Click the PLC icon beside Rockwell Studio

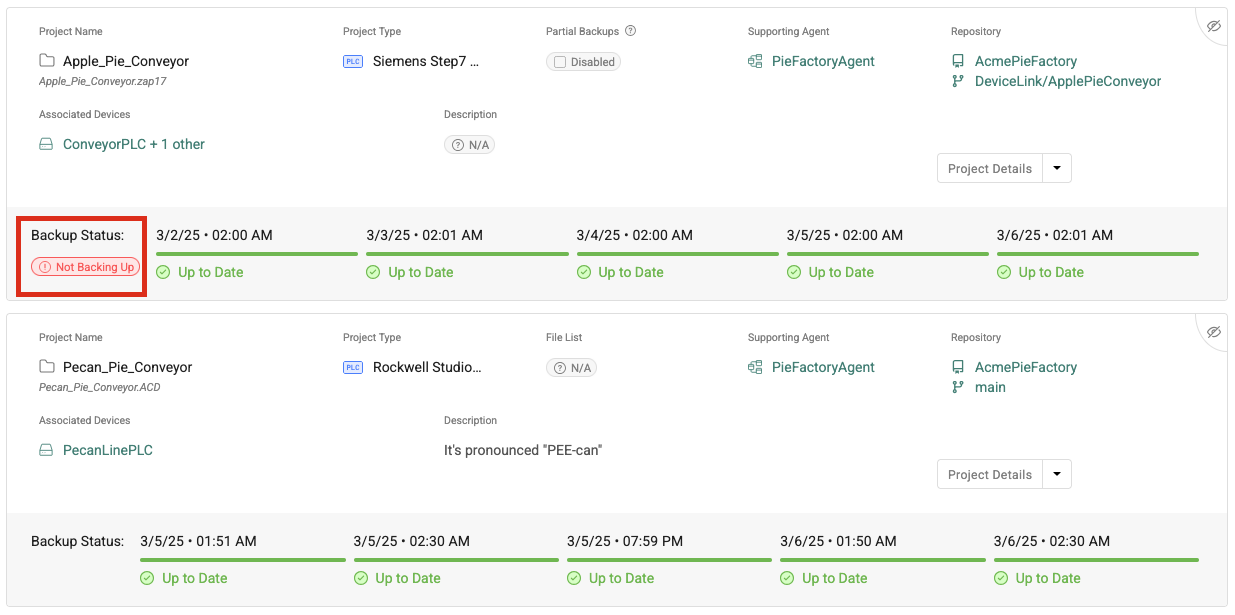(x=353, y=367)
